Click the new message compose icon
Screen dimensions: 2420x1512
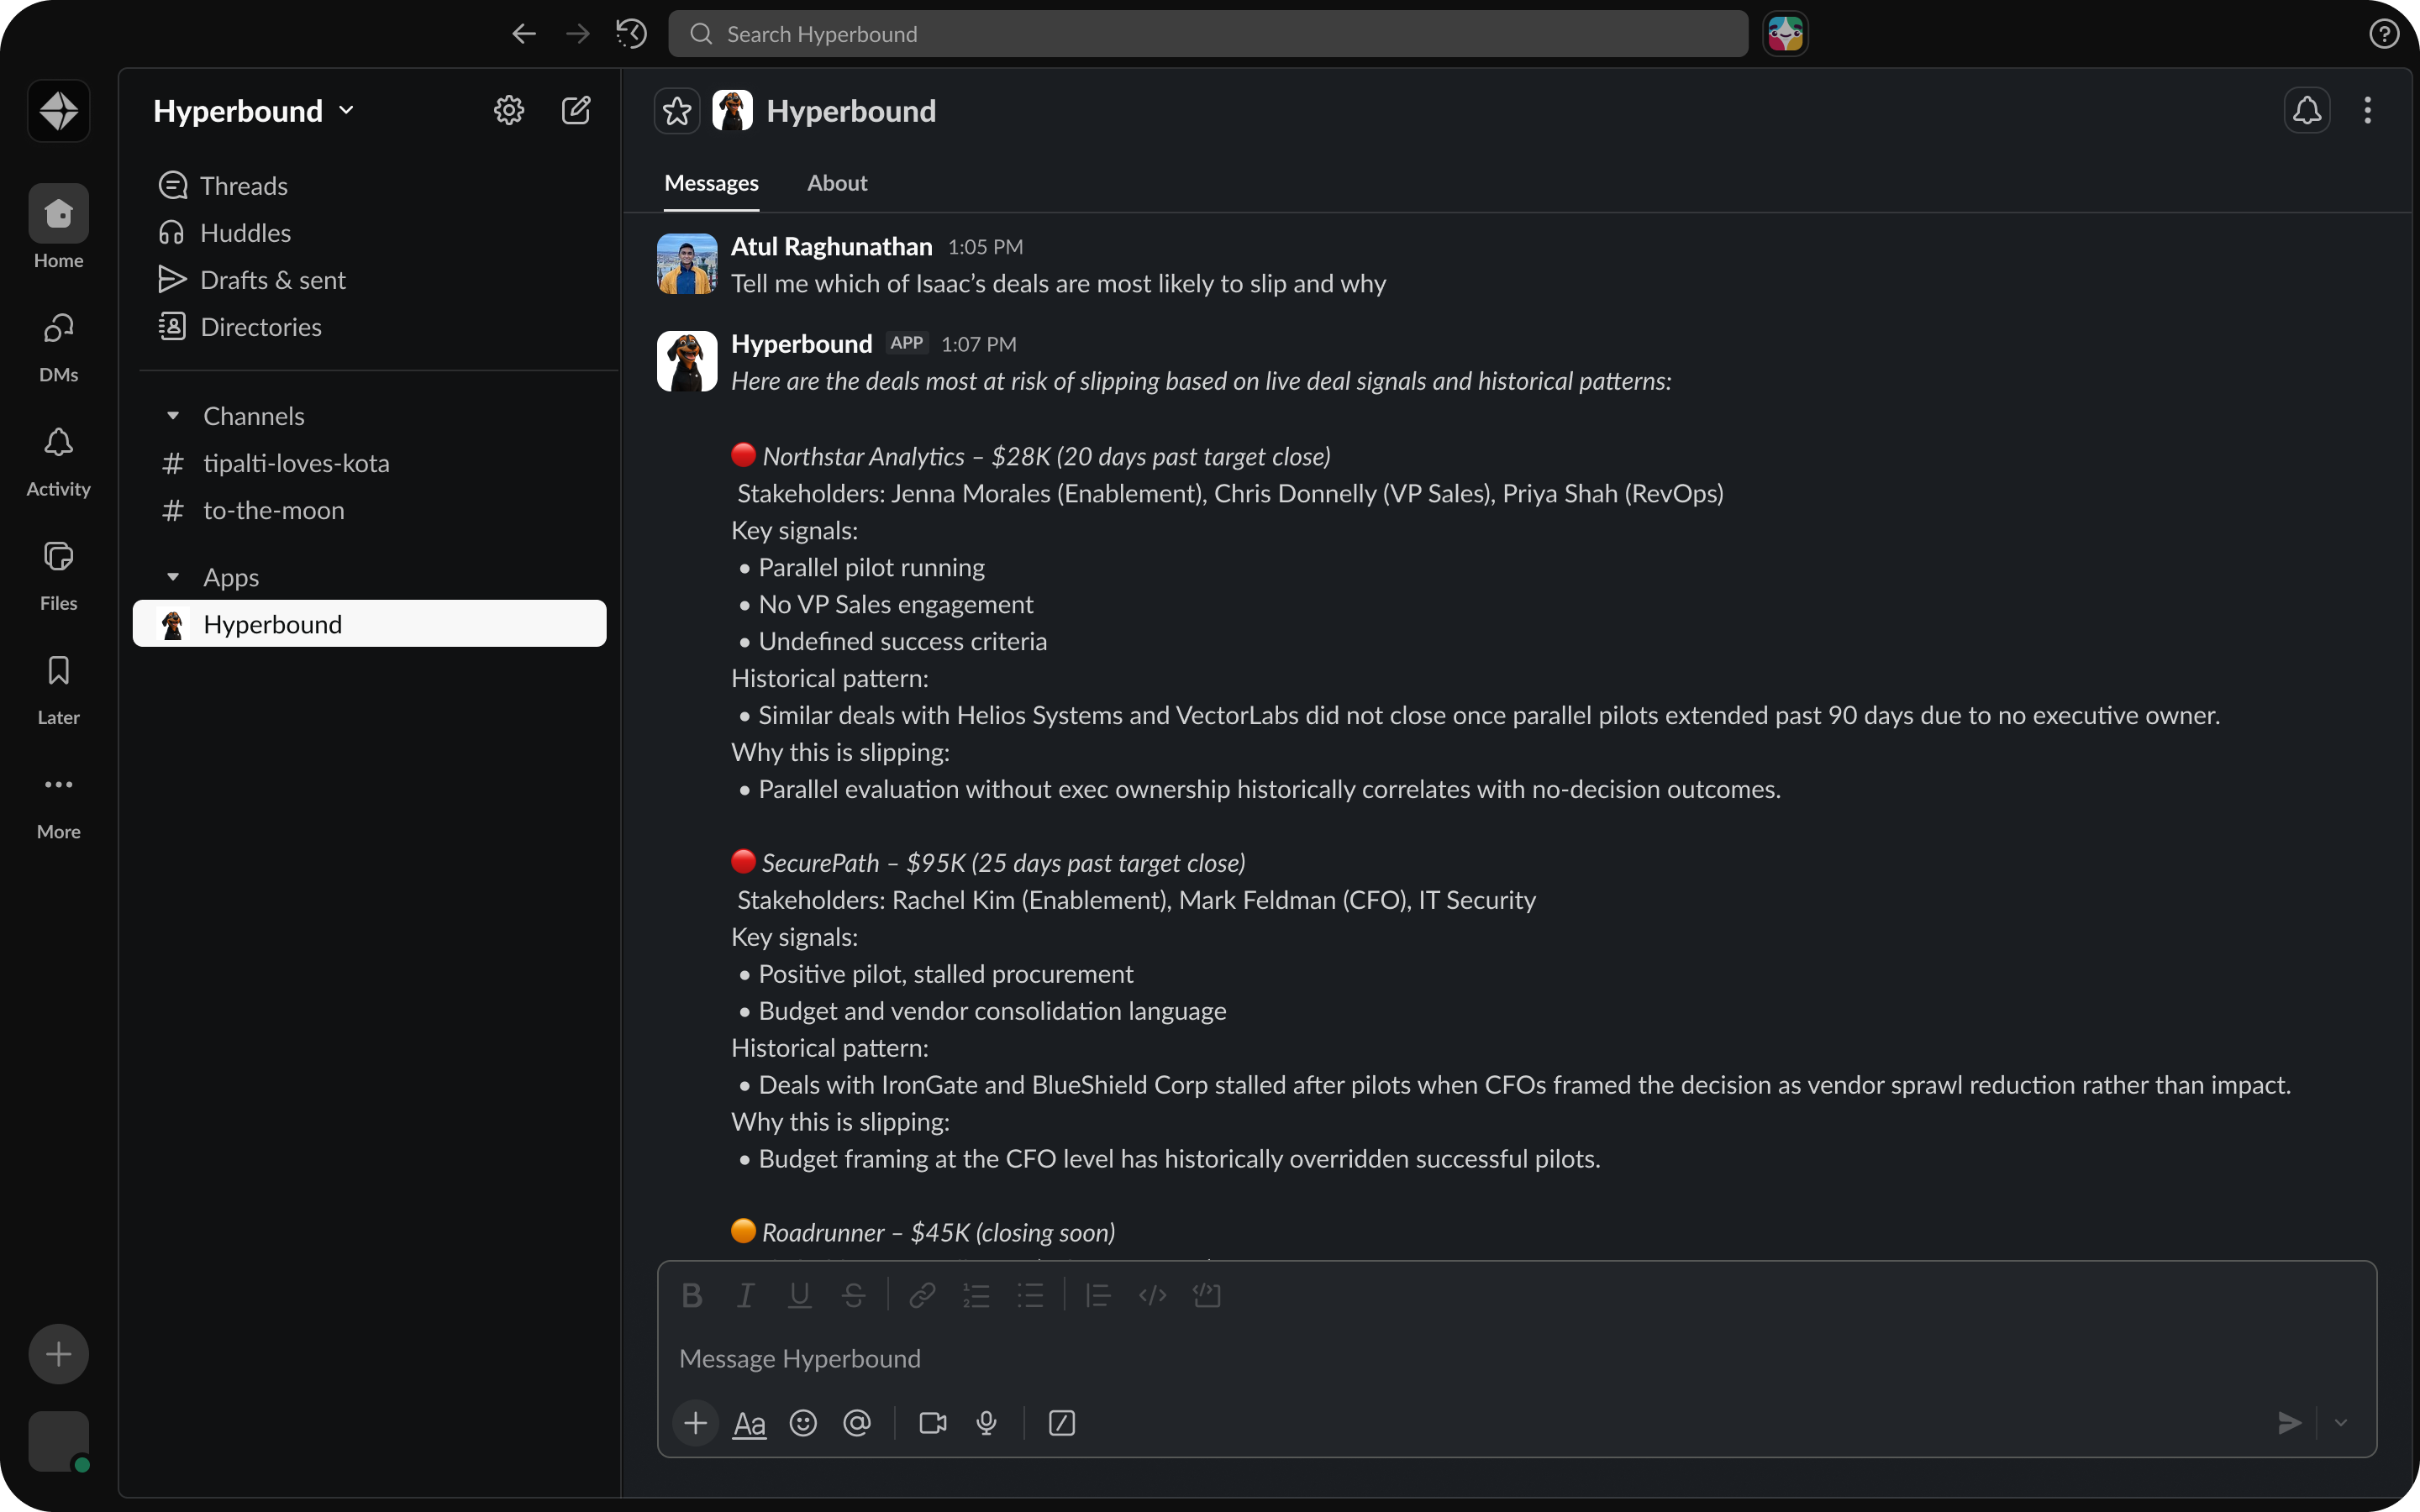click(x=576, y=110)
